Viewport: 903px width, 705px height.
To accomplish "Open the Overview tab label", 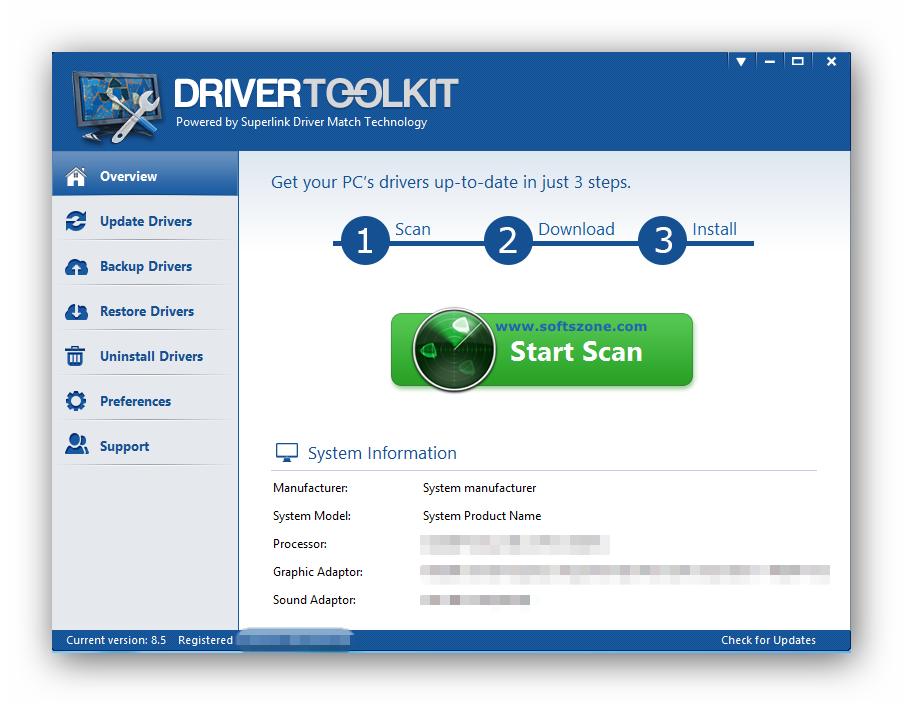I will (x=128, y=176).
